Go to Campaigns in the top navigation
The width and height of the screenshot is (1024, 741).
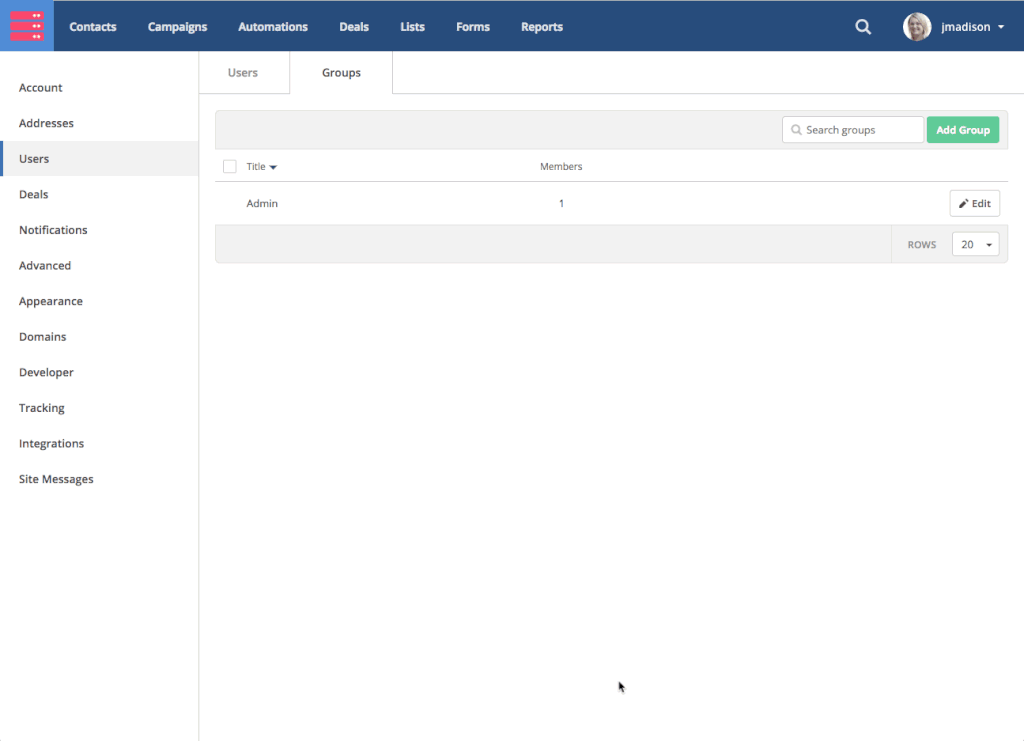pyautogui.click(x=177, y=27)
